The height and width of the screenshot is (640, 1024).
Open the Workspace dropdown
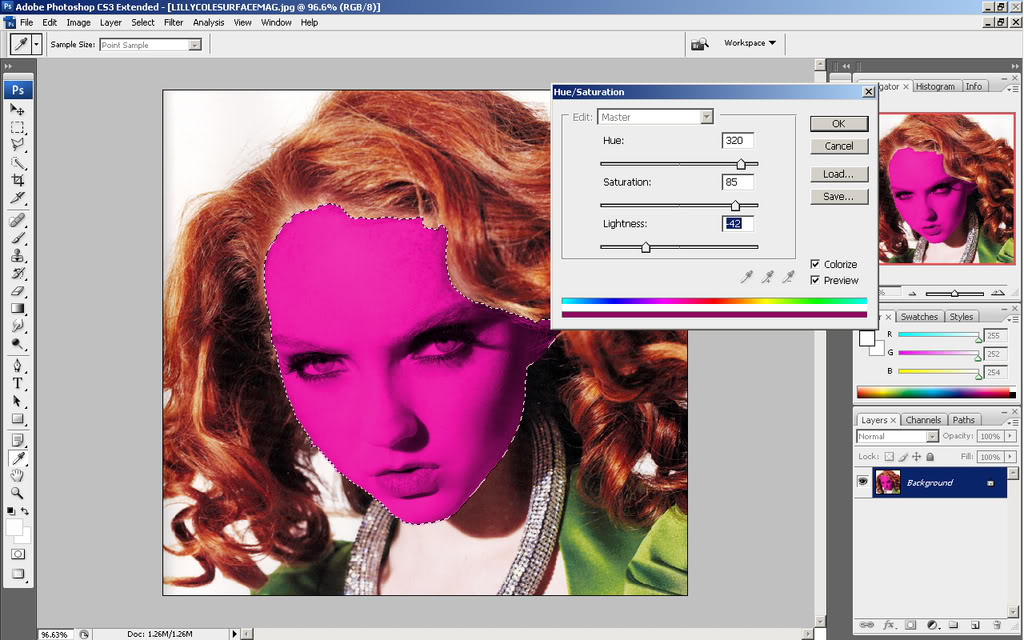750,43
